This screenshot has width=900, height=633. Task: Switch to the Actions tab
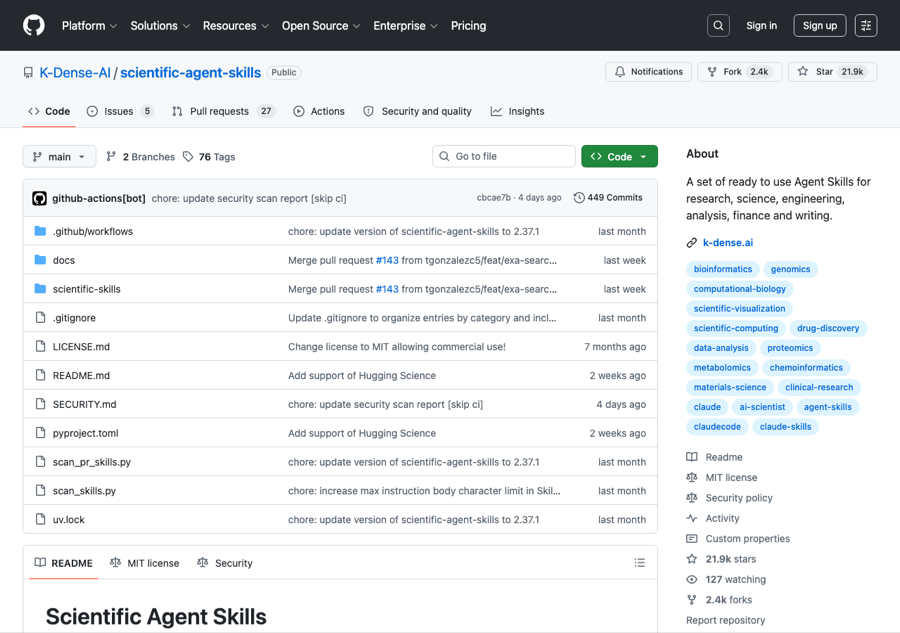319,111
